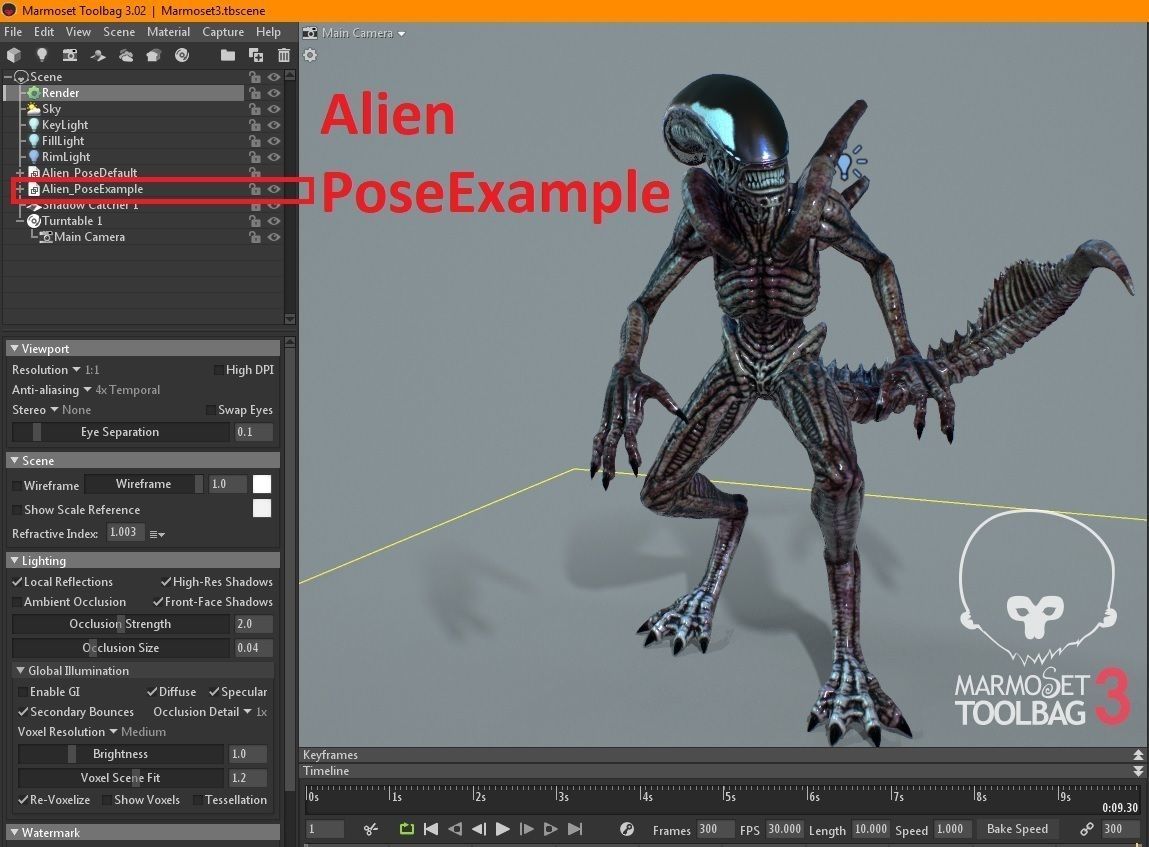Add a turntable from the toolbar
The height and width of the screenshot is (847, 1149).
(182, 55)
